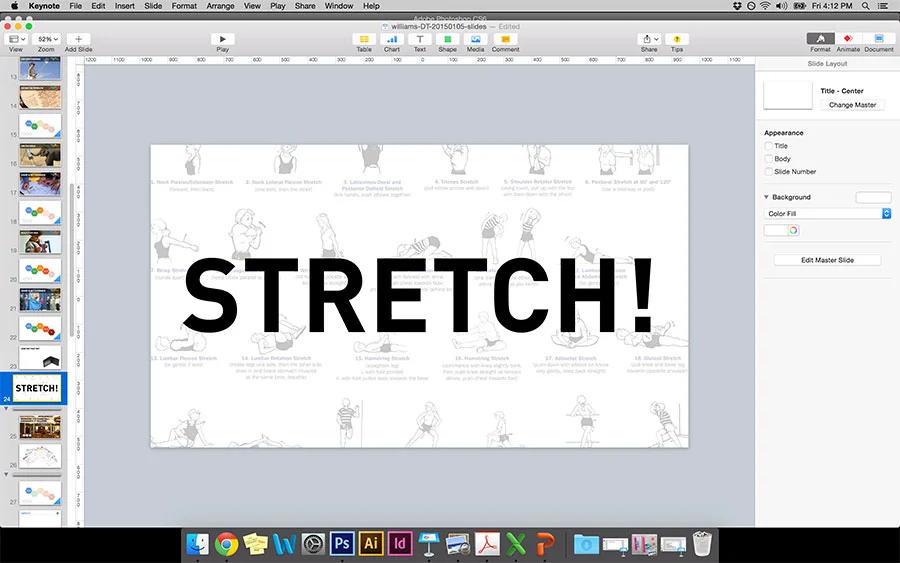Image resolution: width=900 pixels, height=563 pixels.
Task: Open Stickies from the Dock
Action: 255,543
